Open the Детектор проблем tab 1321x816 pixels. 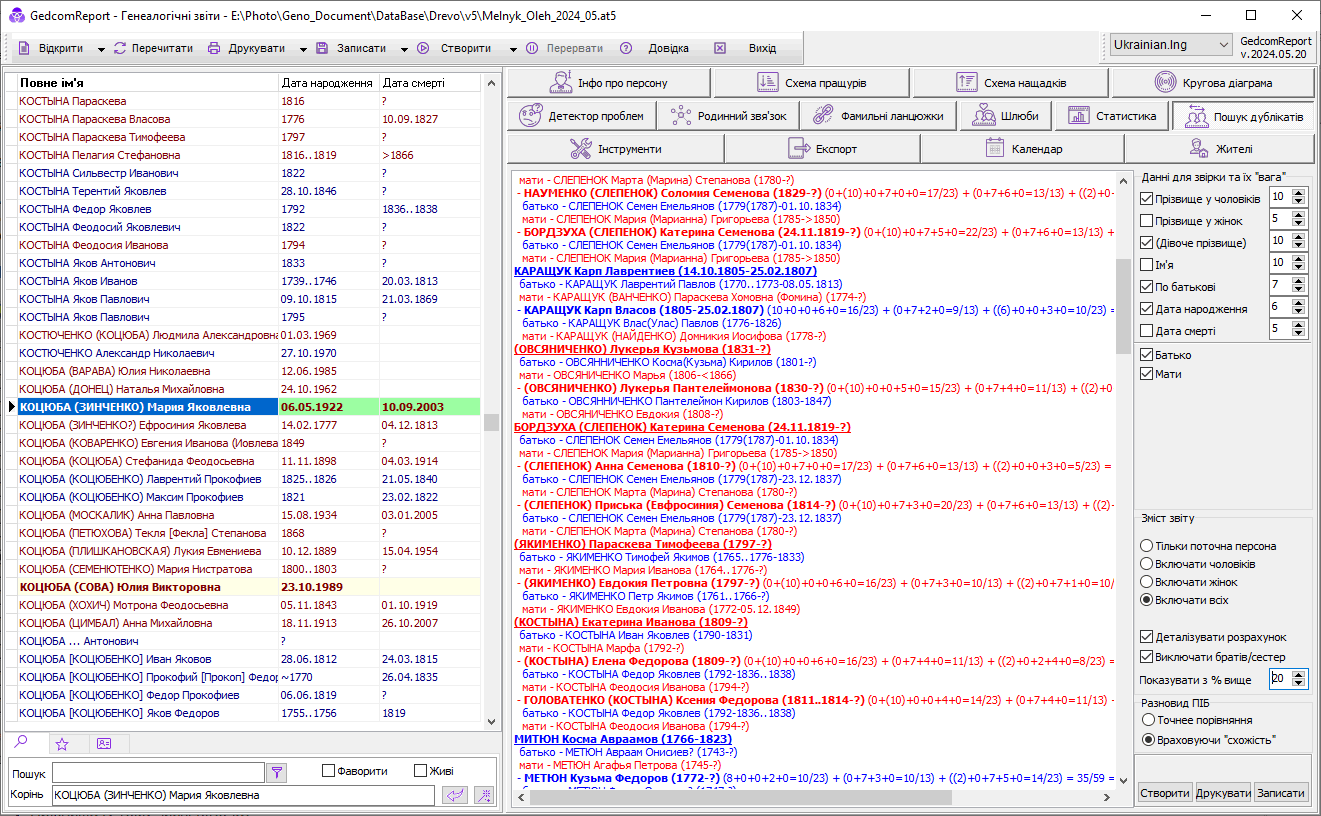(x=583, y=116)
